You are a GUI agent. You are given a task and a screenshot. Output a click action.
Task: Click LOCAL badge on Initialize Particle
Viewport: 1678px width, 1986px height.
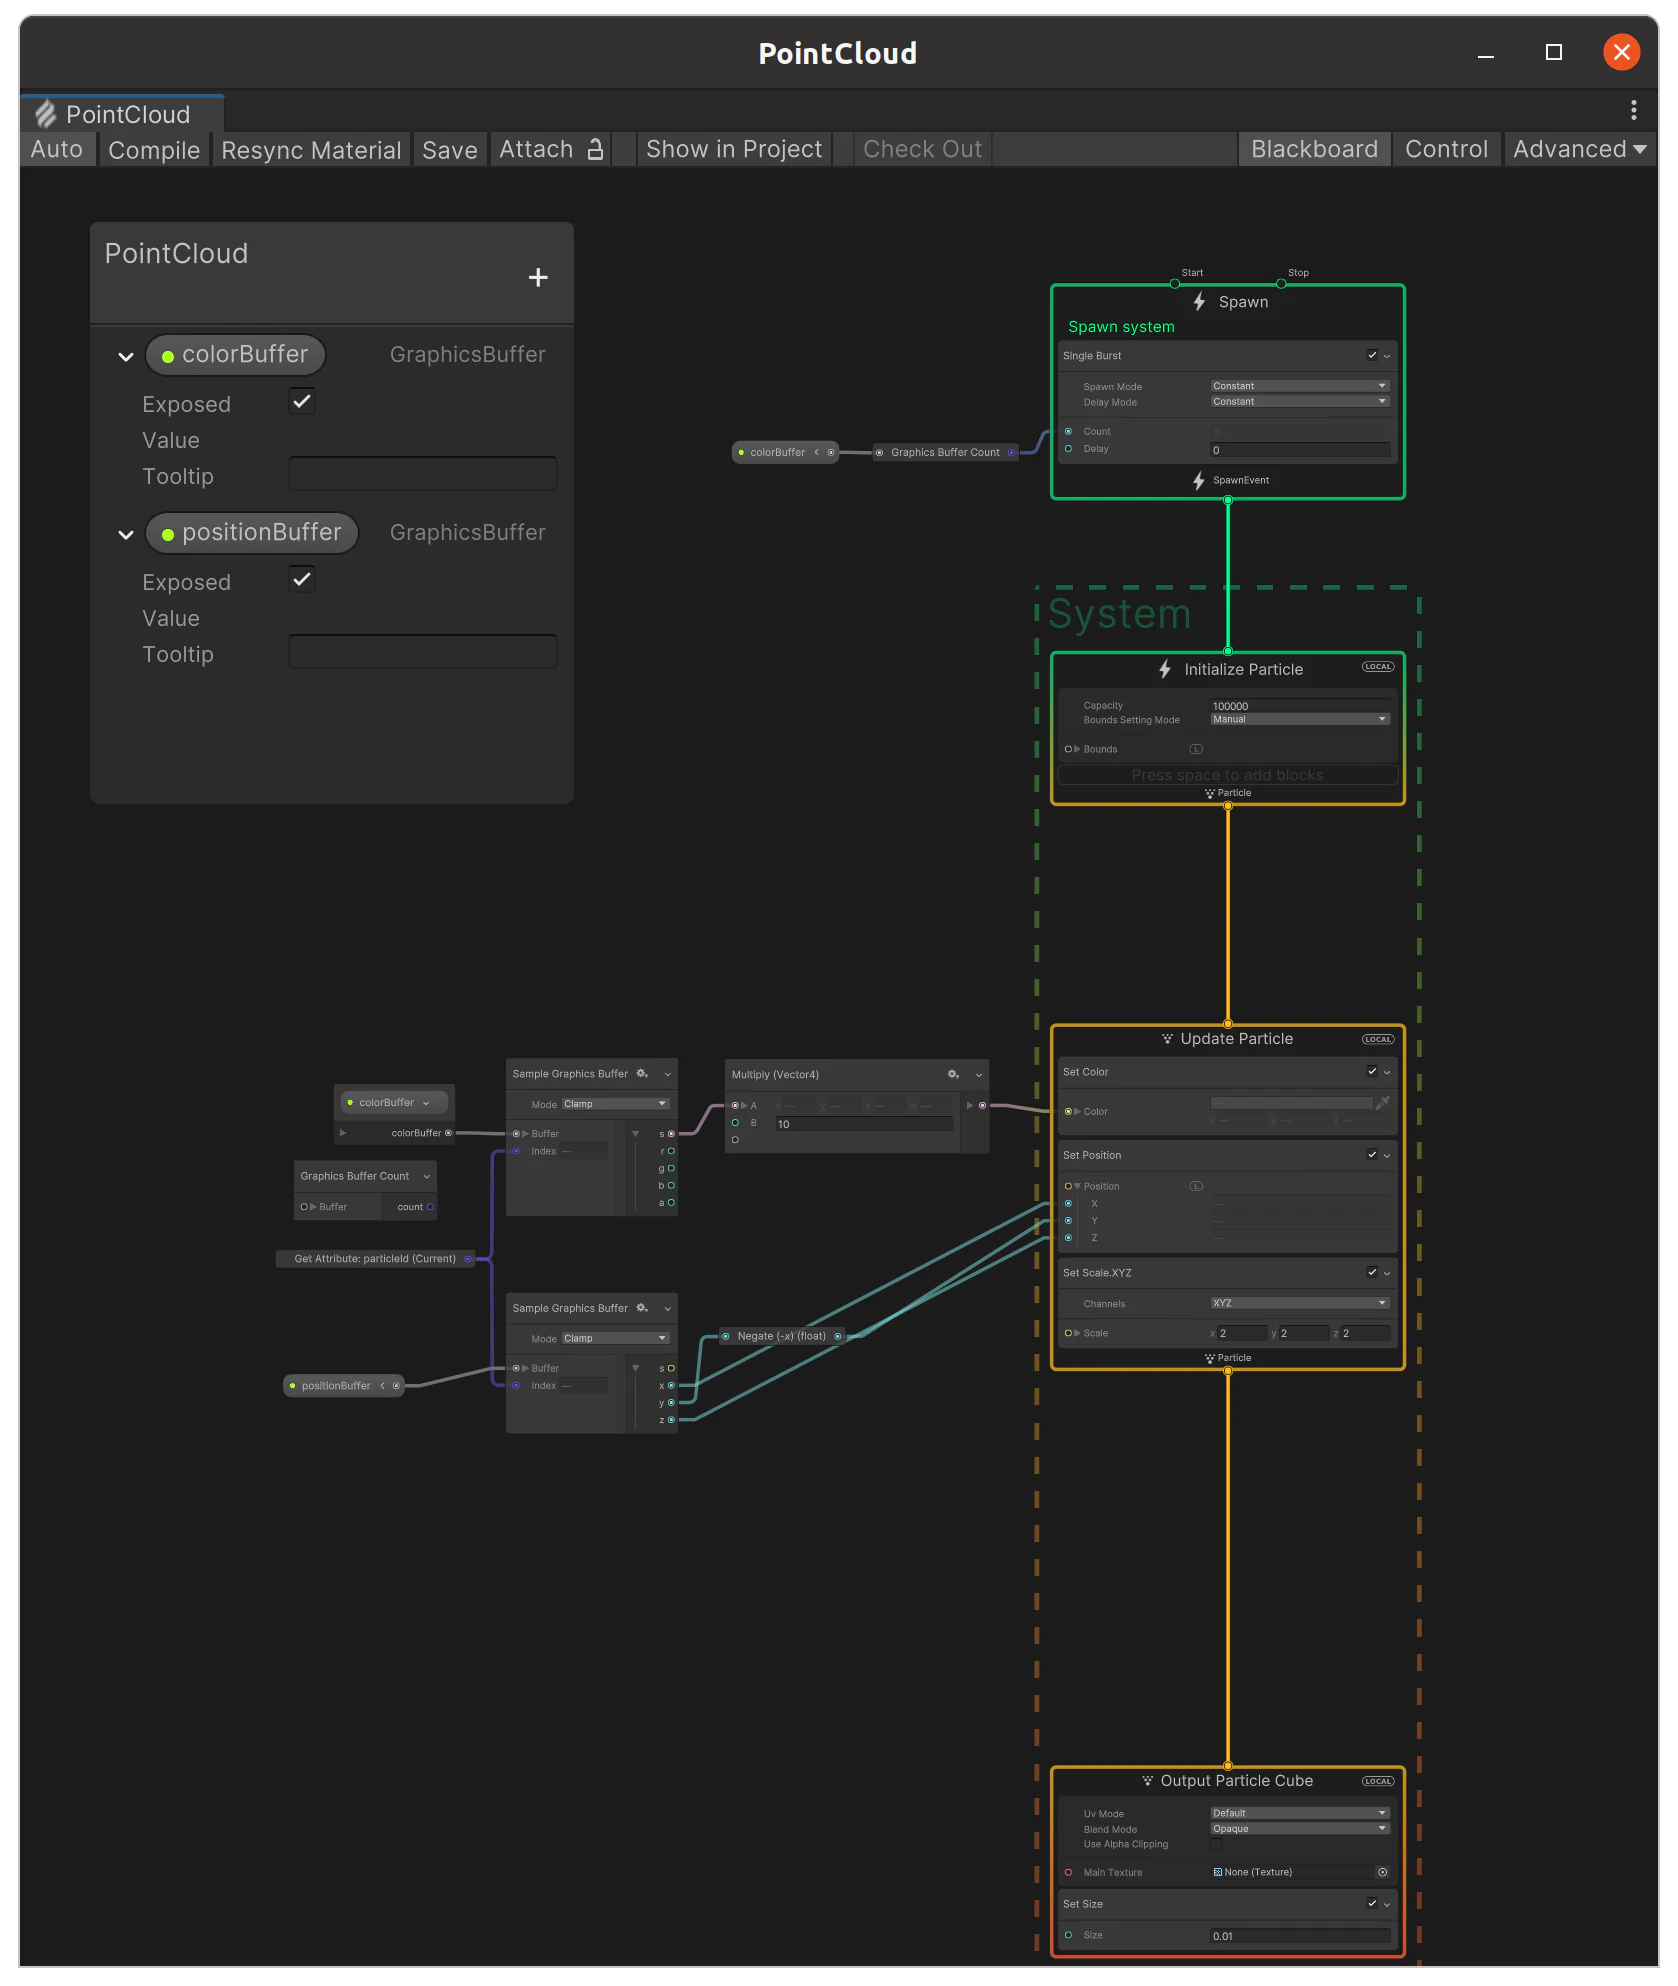(1378, 667)
